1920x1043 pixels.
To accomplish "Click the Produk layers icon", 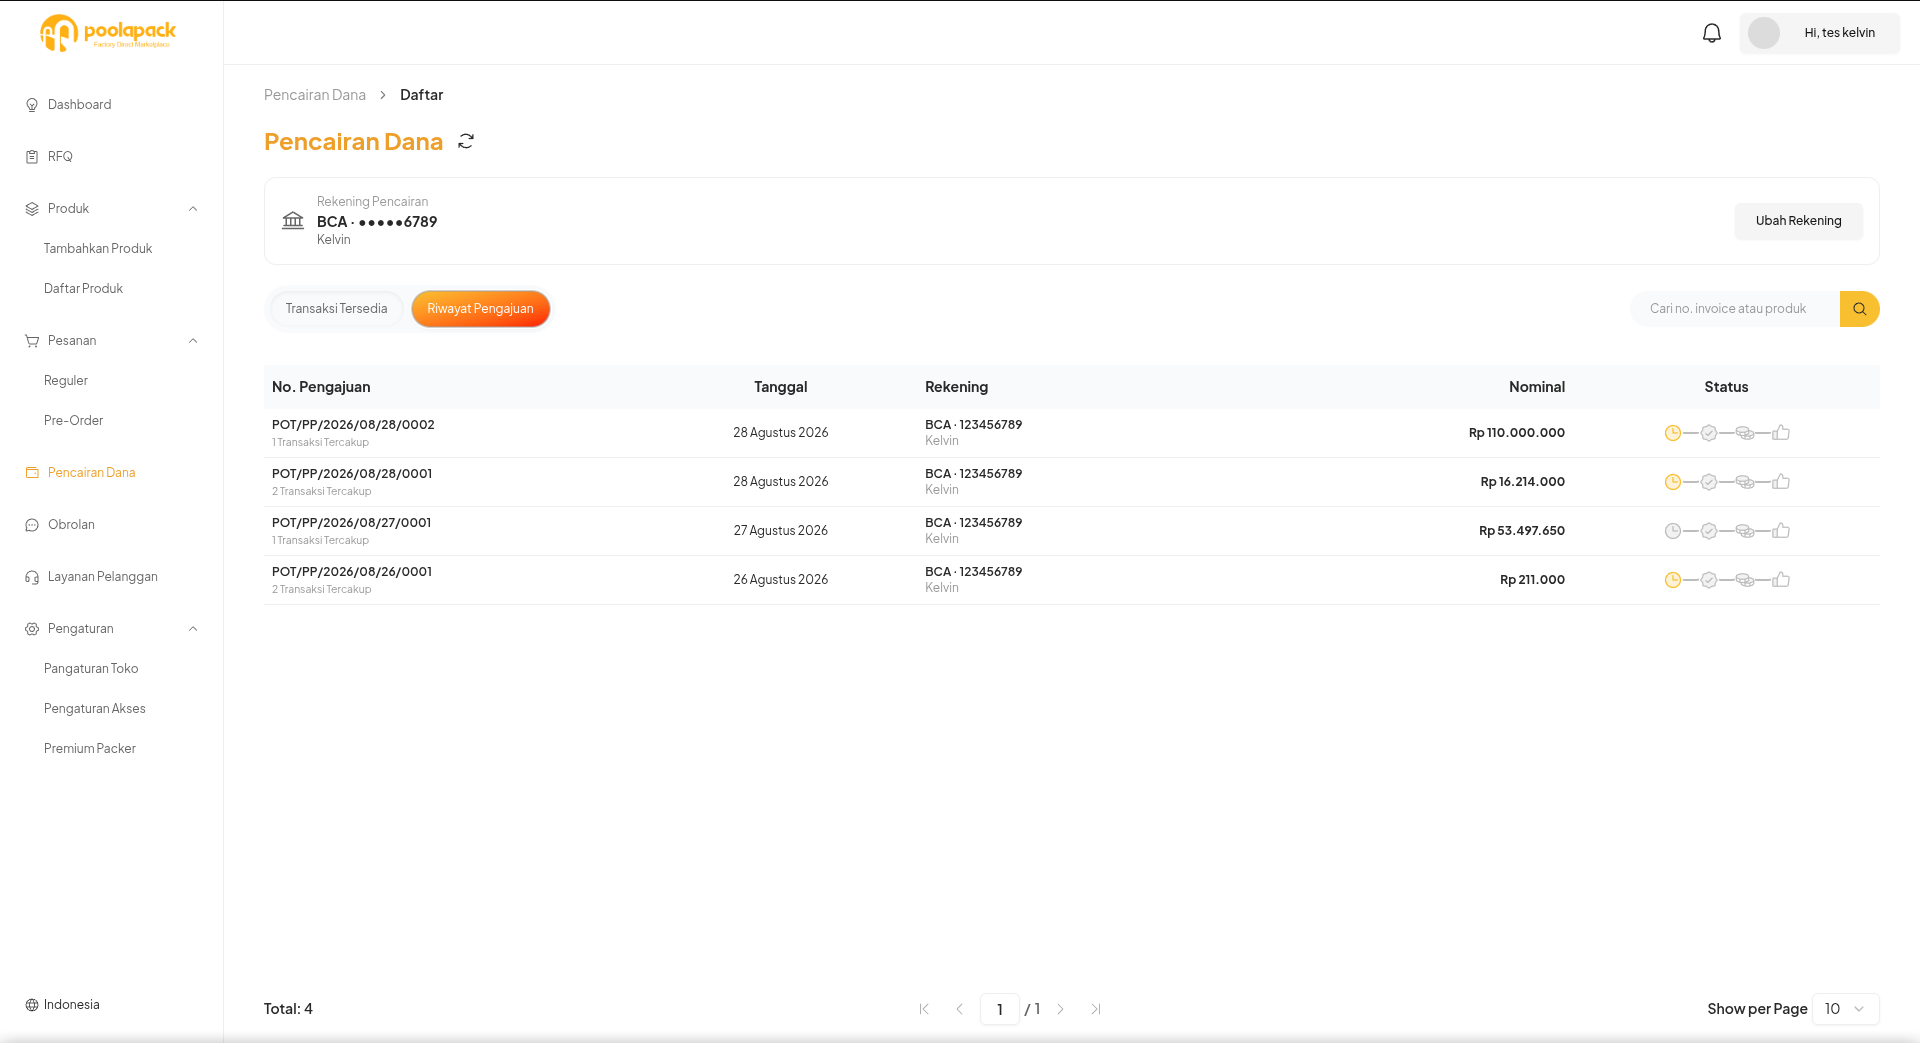I will pyautogui.click(x=32, y=209).
